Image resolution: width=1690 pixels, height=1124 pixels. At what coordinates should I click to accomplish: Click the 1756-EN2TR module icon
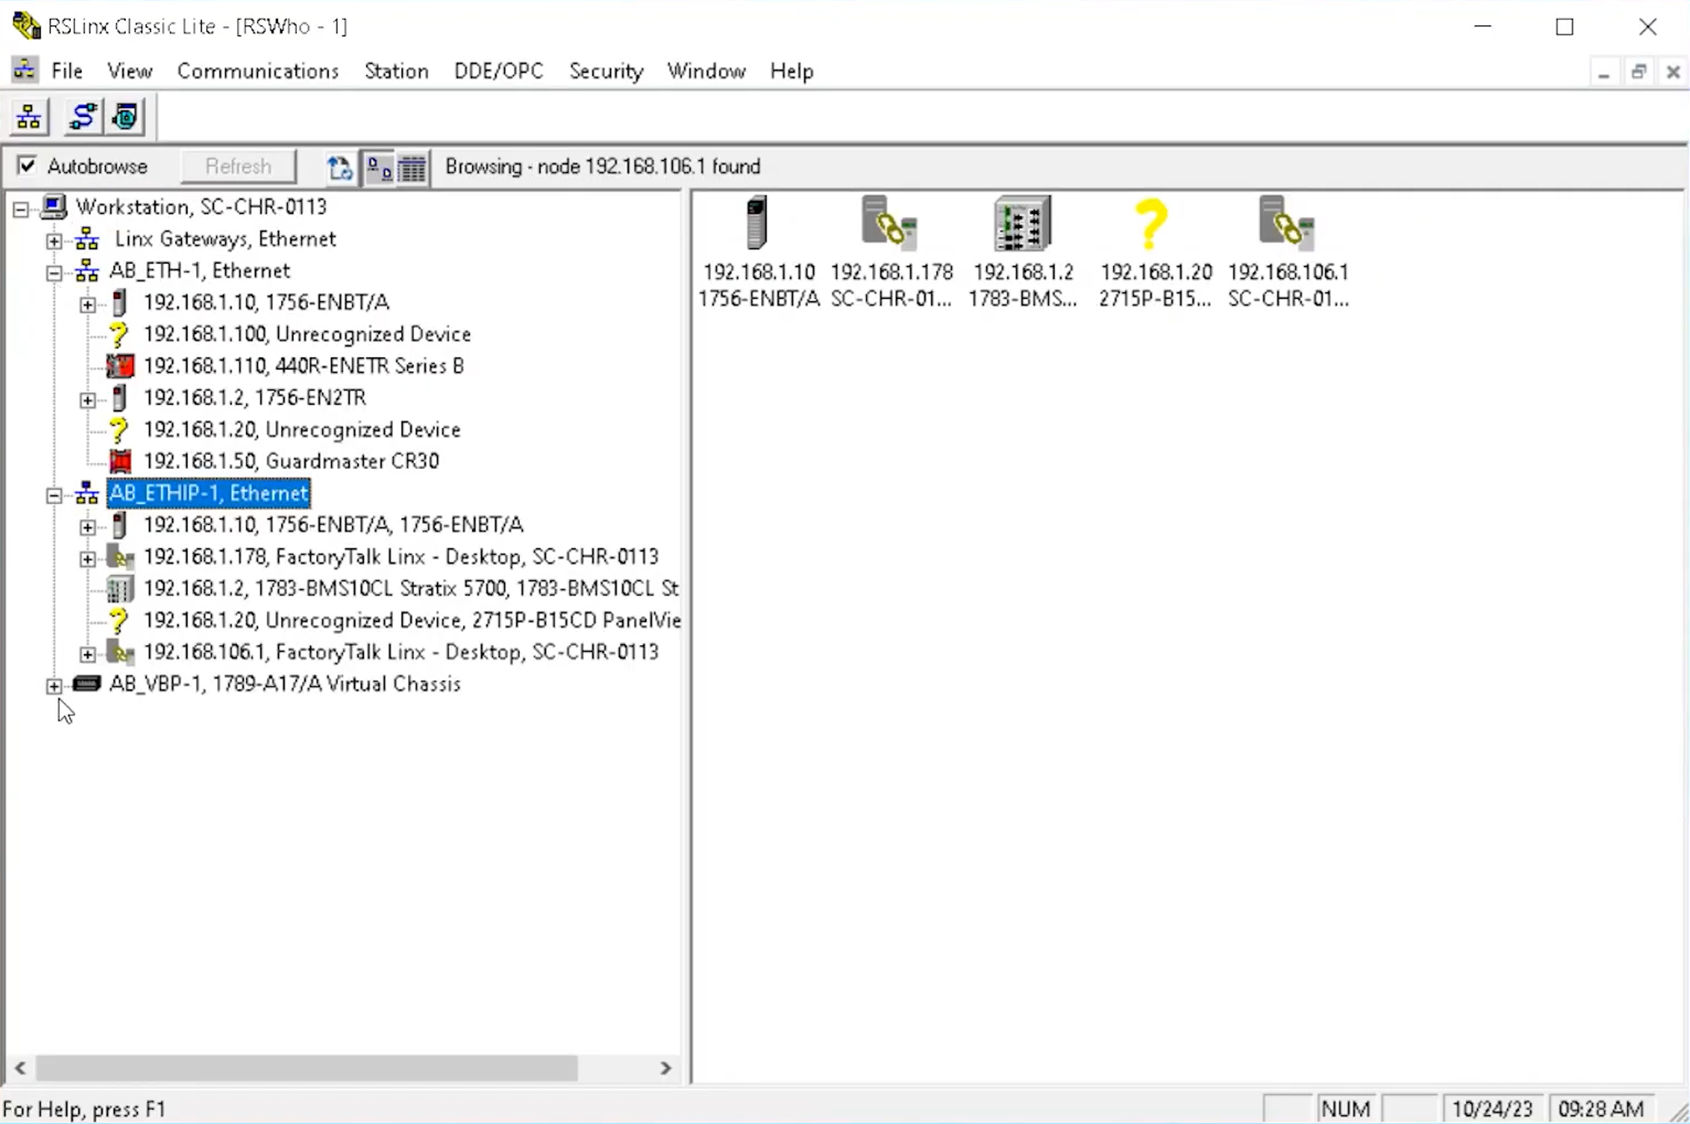120,398
